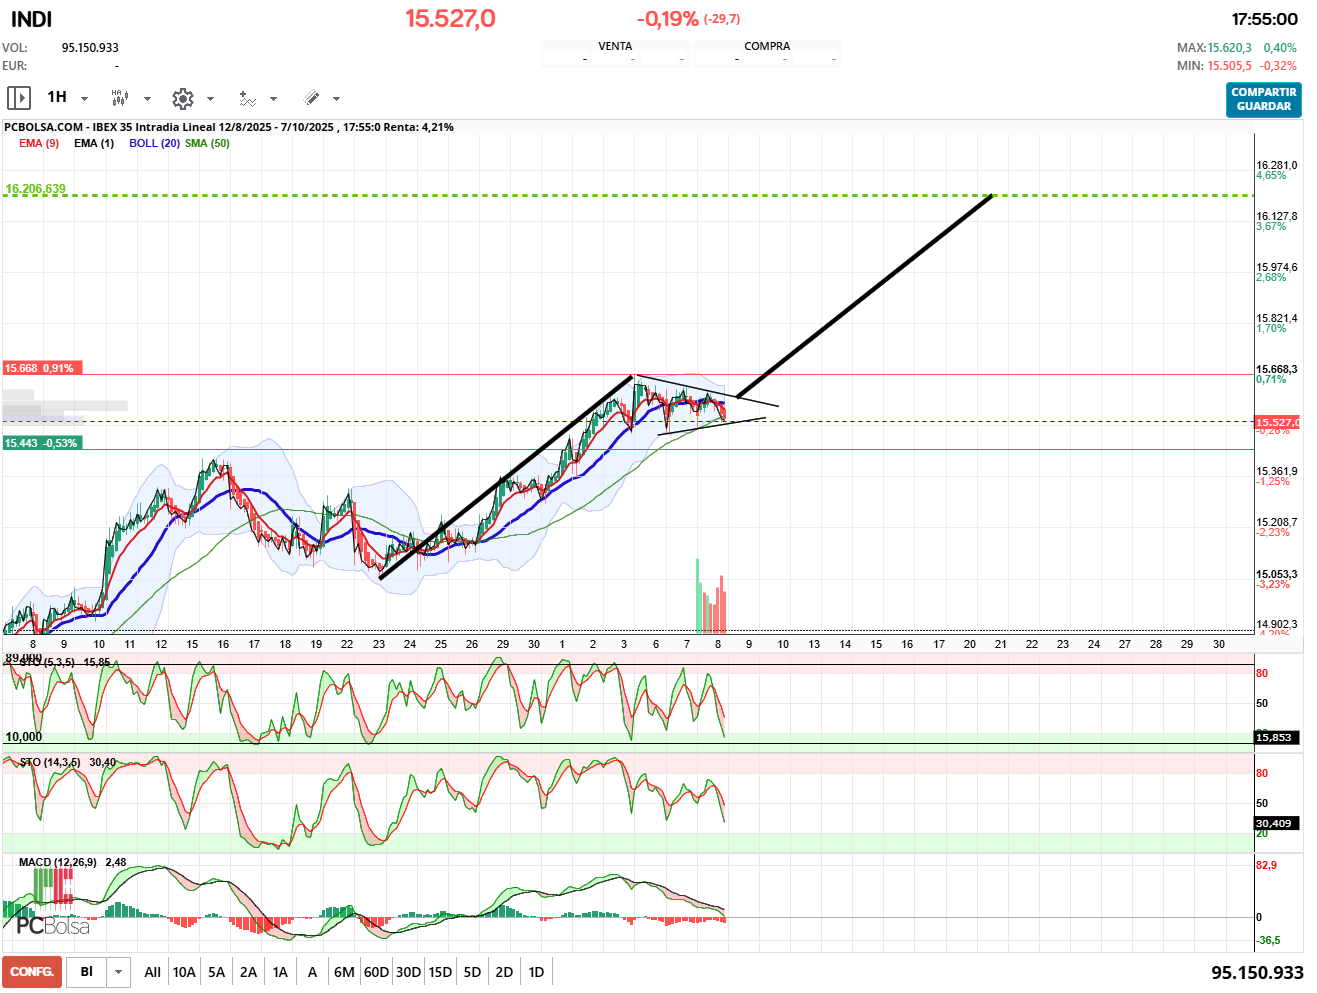Screen dimensions: 1317x993
Task: Toggle the side panel expand icon
Action: click(x=18, y=98)
